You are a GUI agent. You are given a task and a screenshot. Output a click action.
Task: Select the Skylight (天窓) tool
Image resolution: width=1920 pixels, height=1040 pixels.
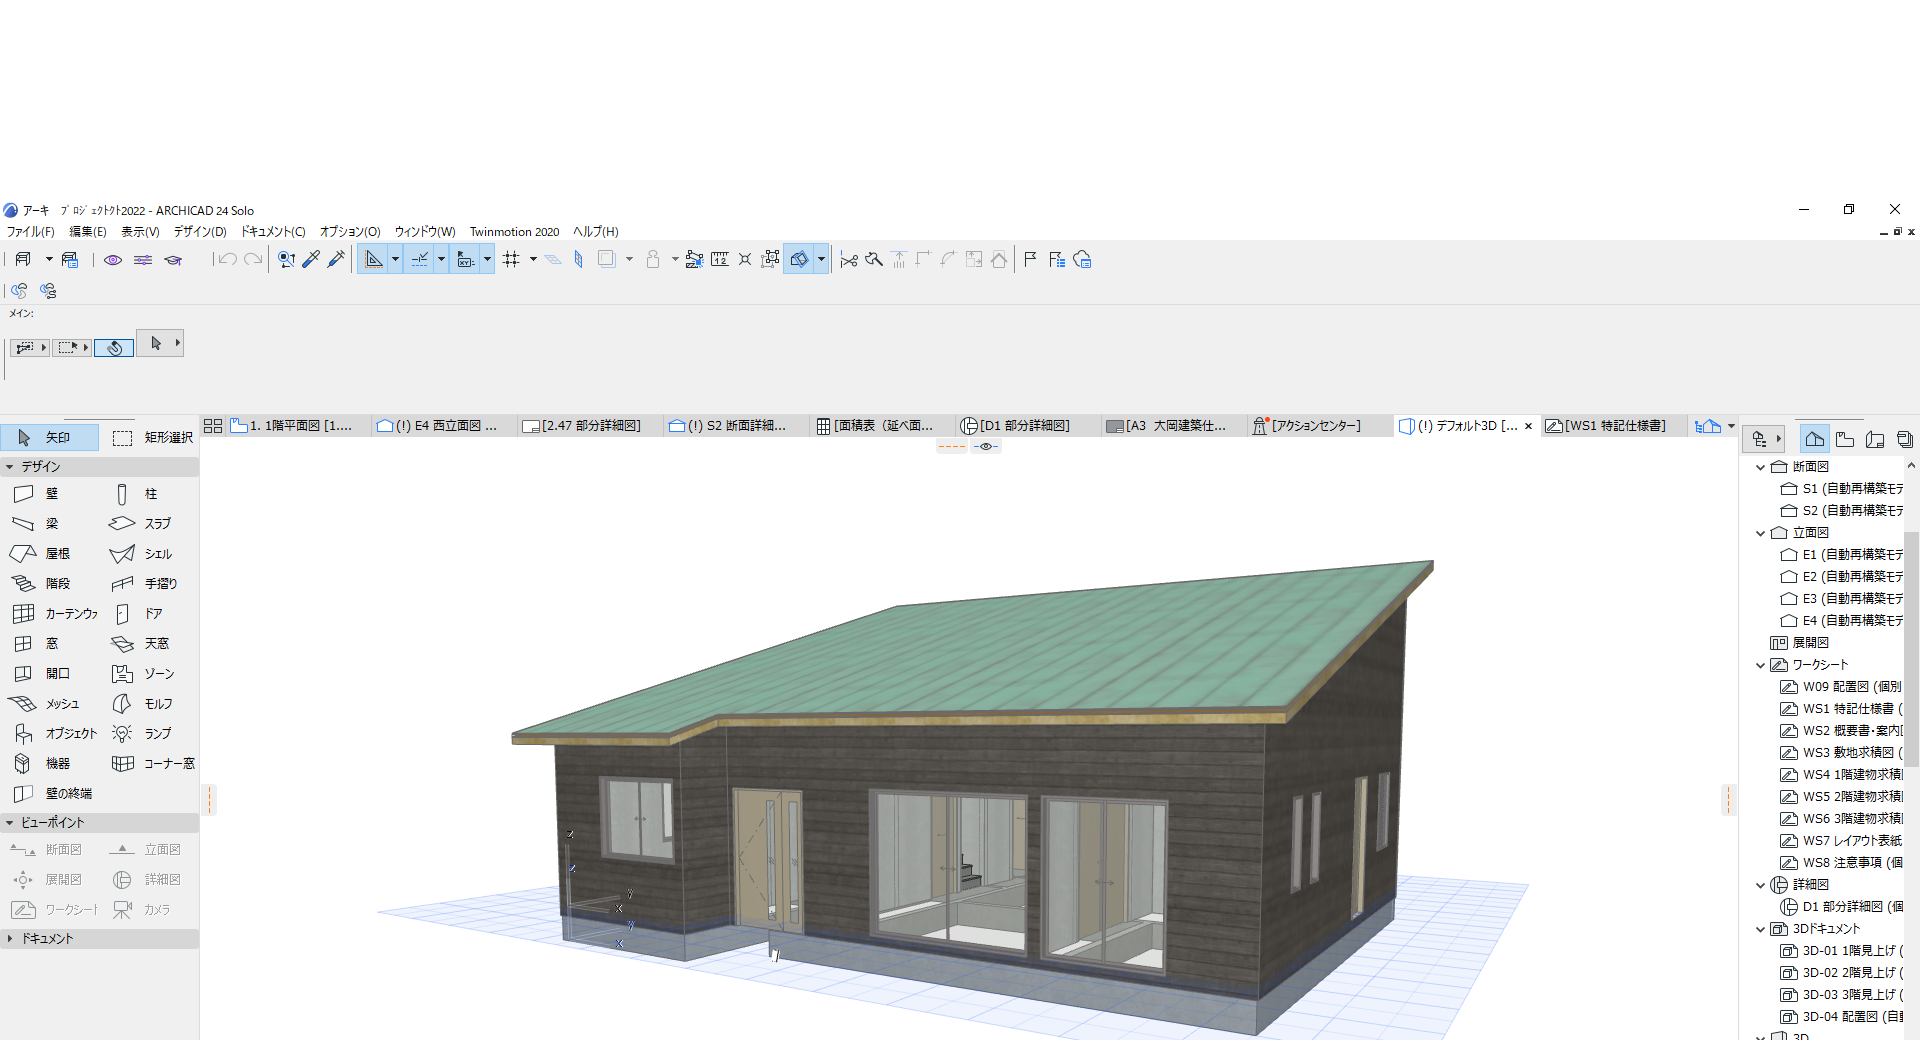[140, 644]
